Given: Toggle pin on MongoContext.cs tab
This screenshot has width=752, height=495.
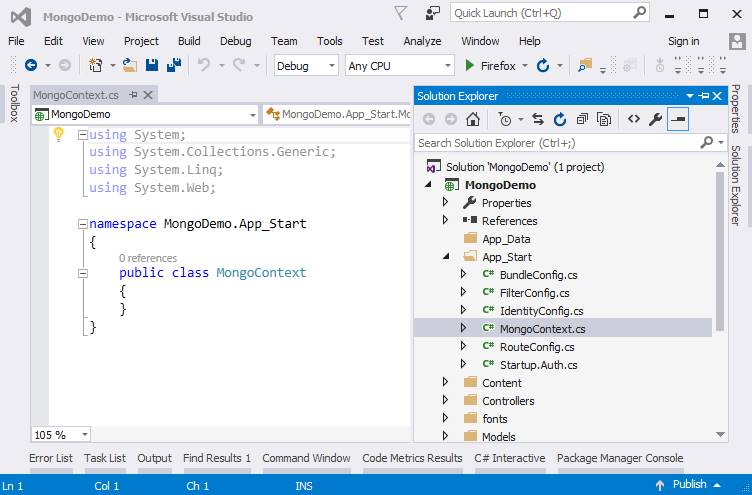Looking at the screenshot, I should pyautogui.click(x=133, y=95).
